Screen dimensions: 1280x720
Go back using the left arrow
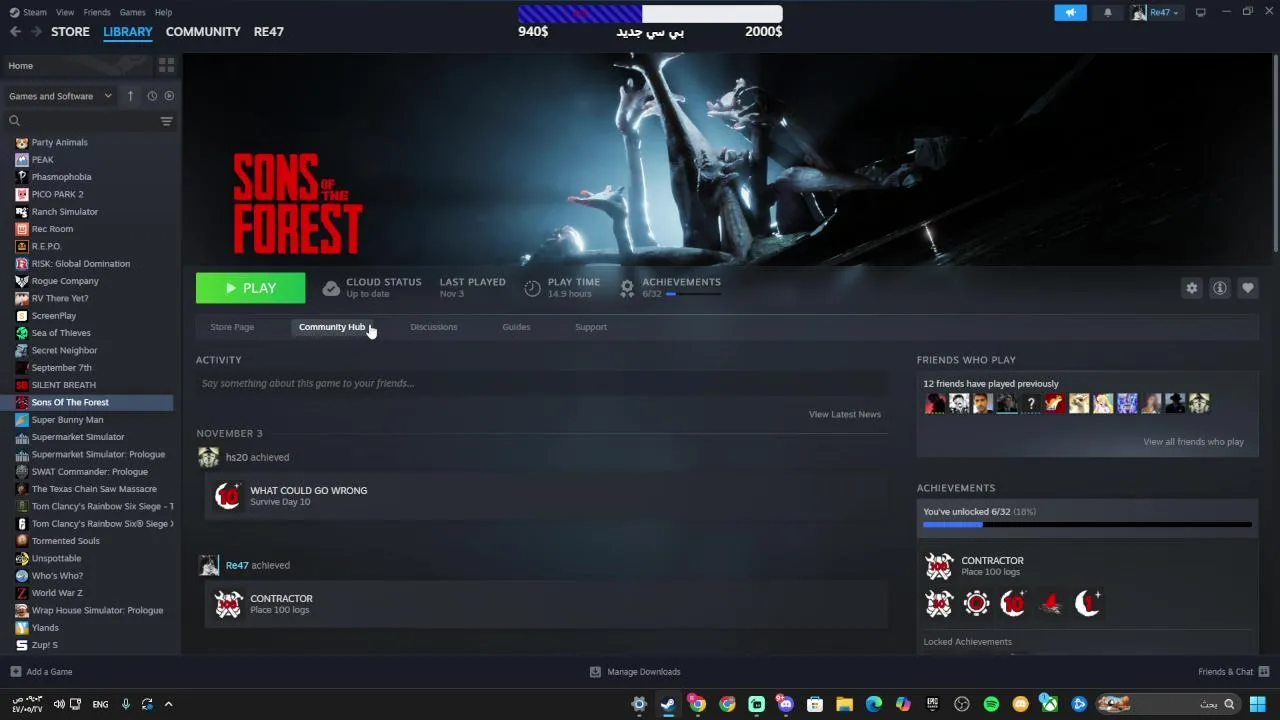pyautogui.click(x=15, y=32)
